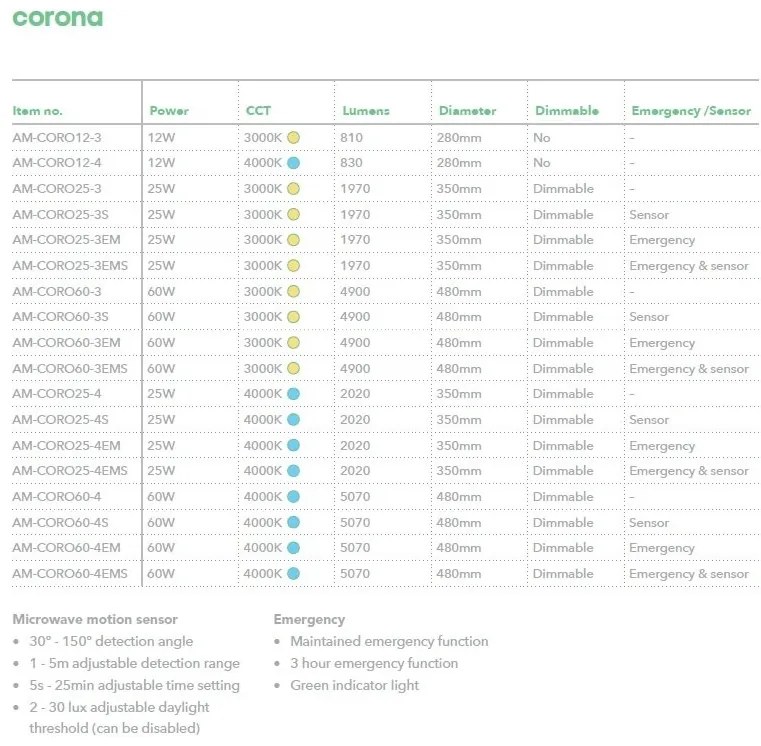Image resolution: width=761 pixels, height=746 pixels.
Task: Click Green indicator light bullet
Action: [x=354, y=685]
